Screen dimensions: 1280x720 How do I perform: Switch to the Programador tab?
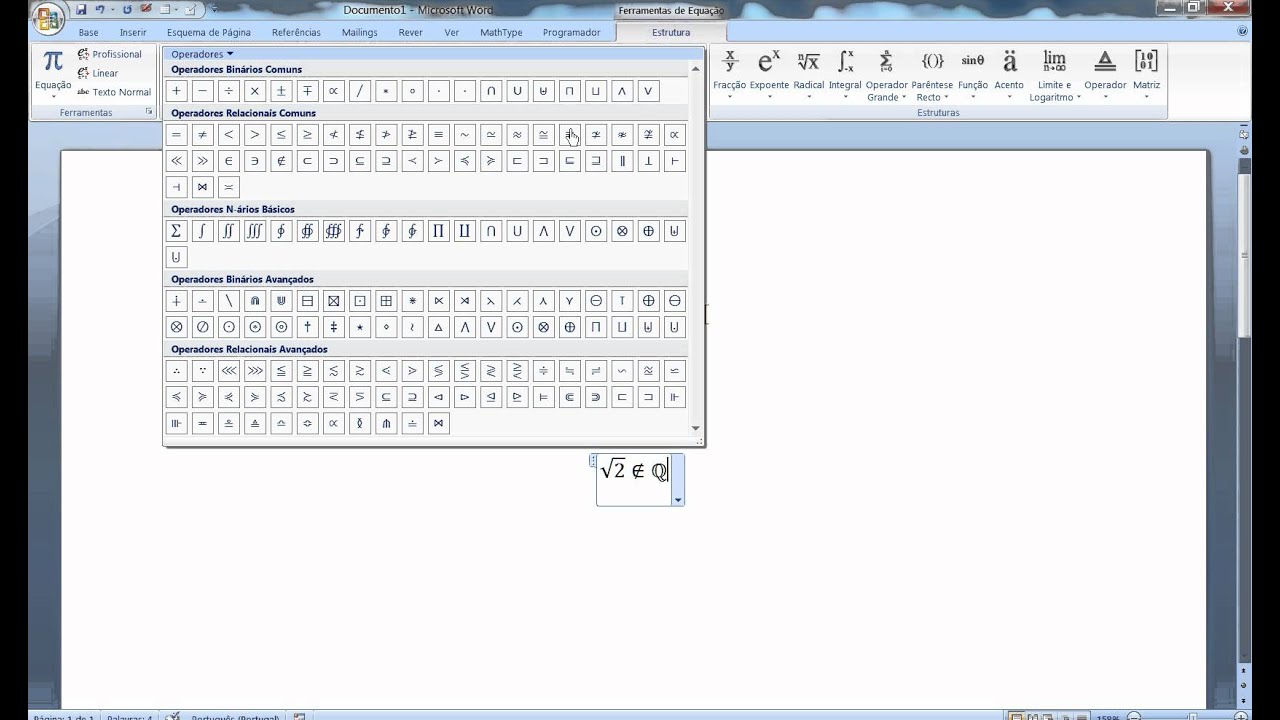572,32
